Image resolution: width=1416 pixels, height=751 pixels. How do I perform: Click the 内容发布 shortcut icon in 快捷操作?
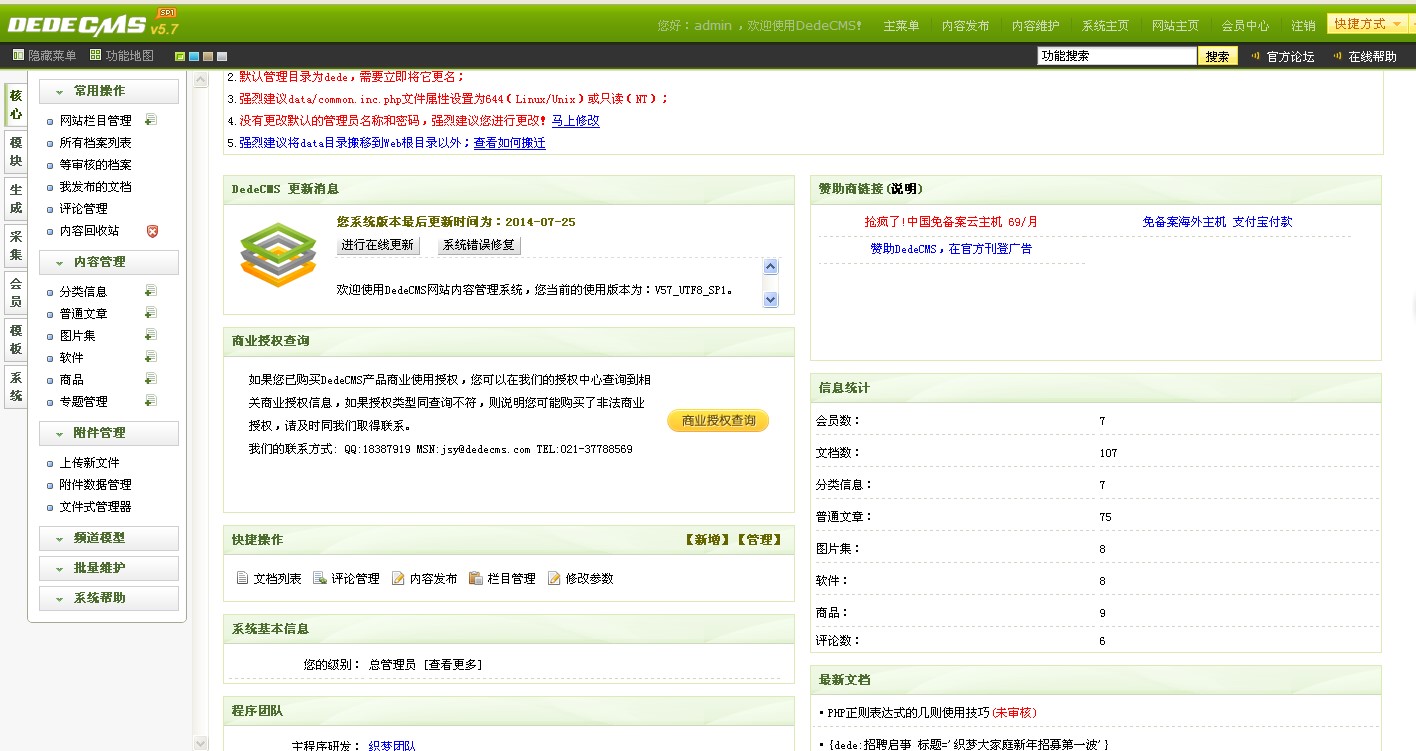click(x=398, y=578)
